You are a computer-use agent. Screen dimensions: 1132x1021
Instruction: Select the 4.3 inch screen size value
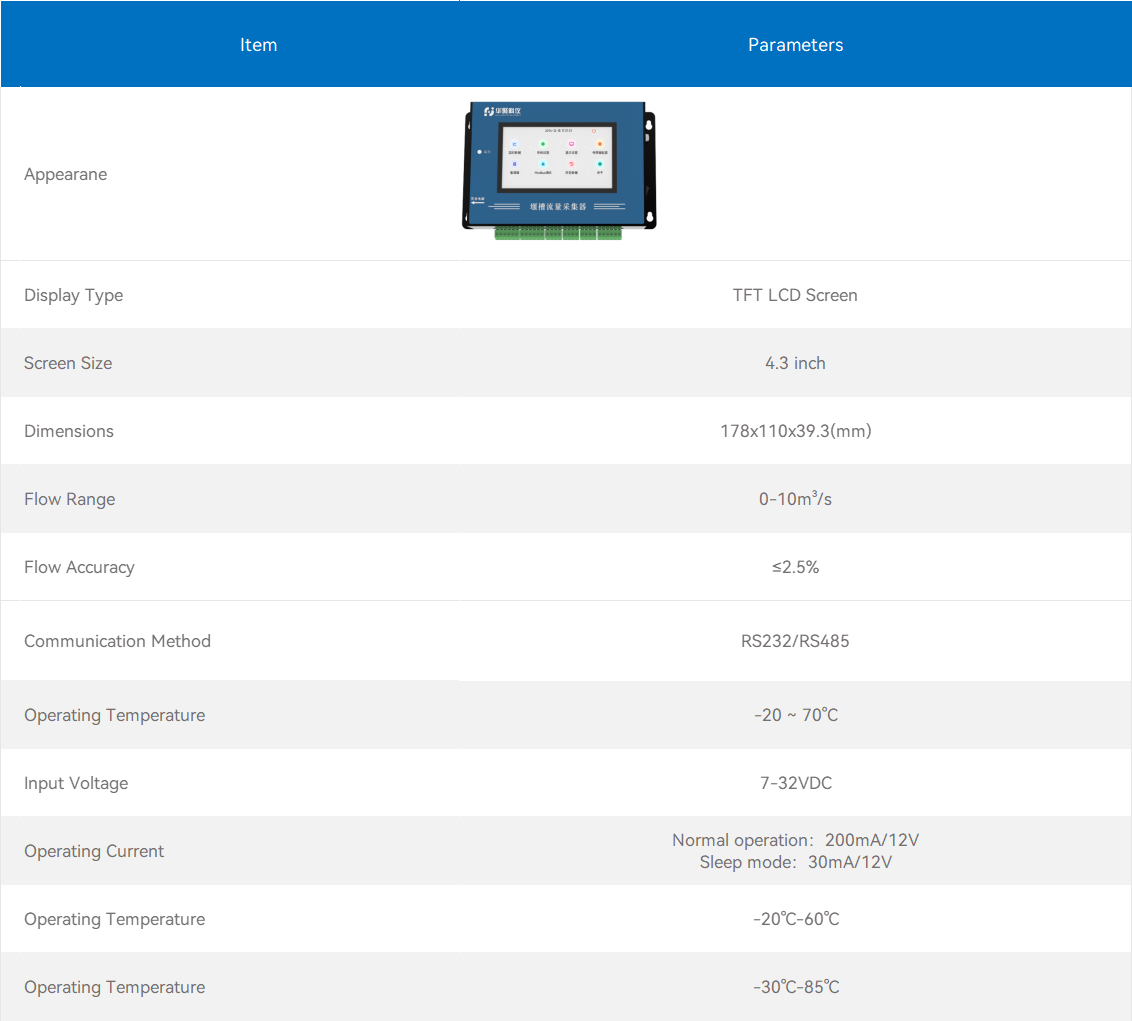tap(795, 363)
